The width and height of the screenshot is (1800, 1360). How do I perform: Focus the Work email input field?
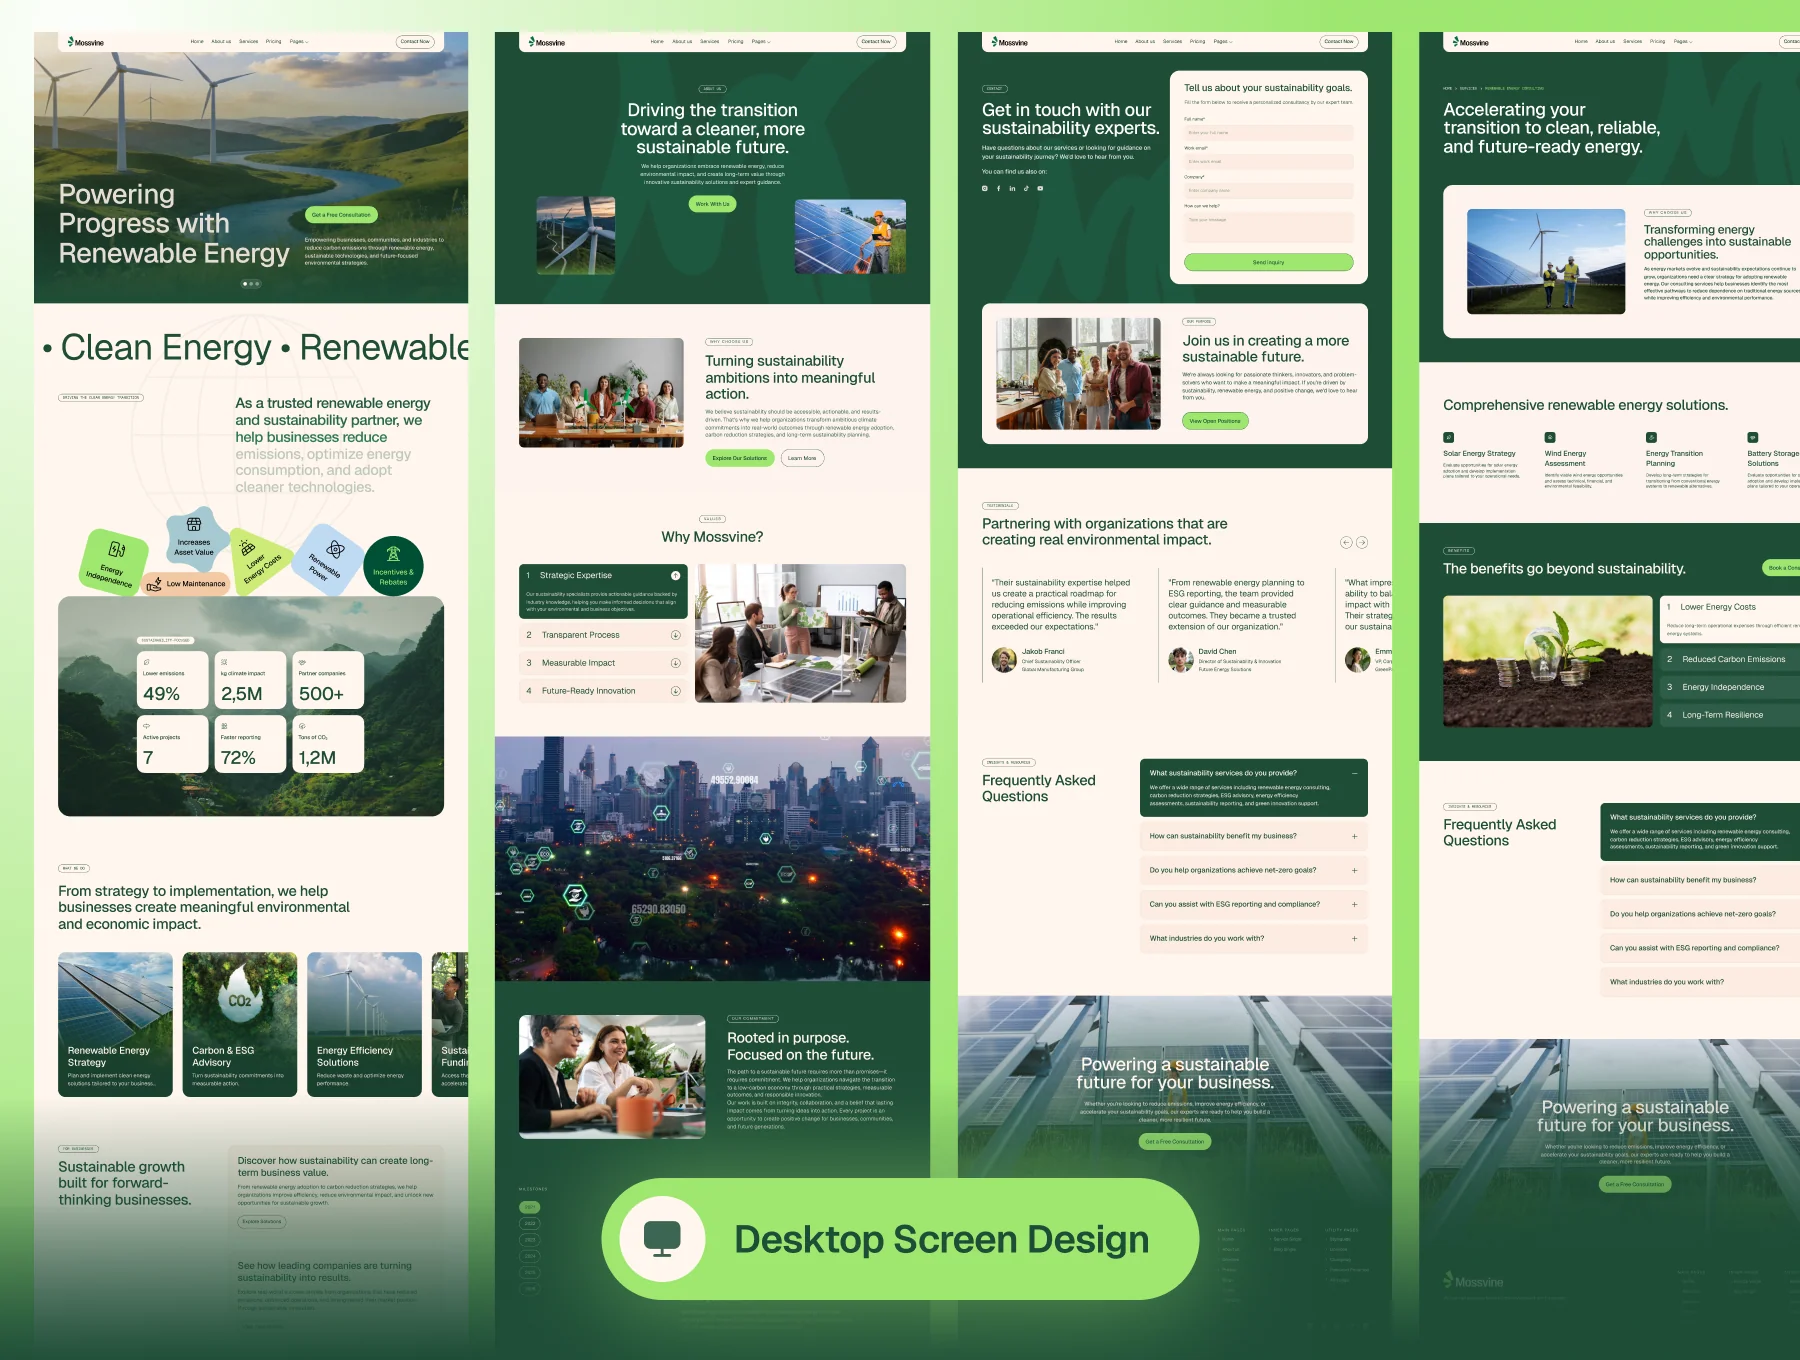1269,162
